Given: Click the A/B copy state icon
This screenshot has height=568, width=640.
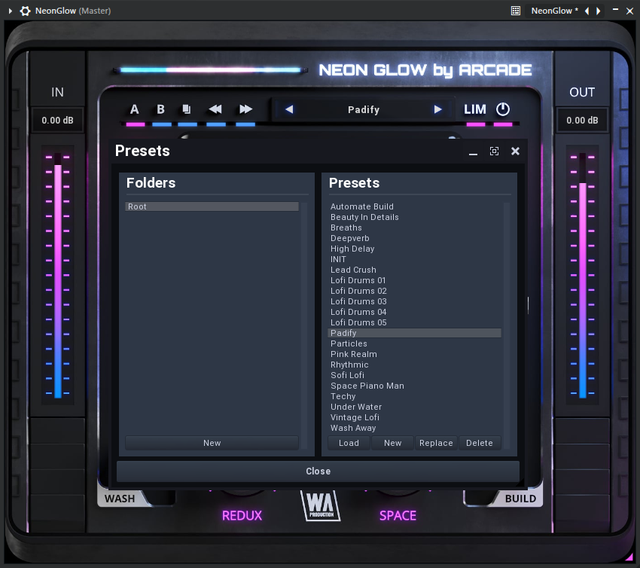Looking at the screenshot, I should (x=186, y=109).
